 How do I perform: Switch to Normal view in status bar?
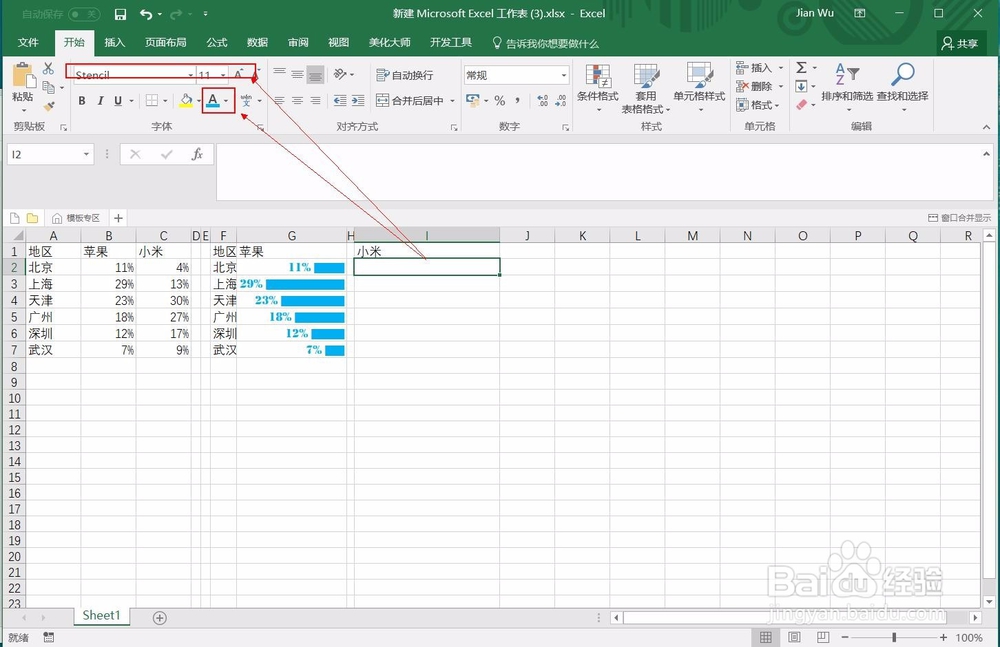coord(766,637)
